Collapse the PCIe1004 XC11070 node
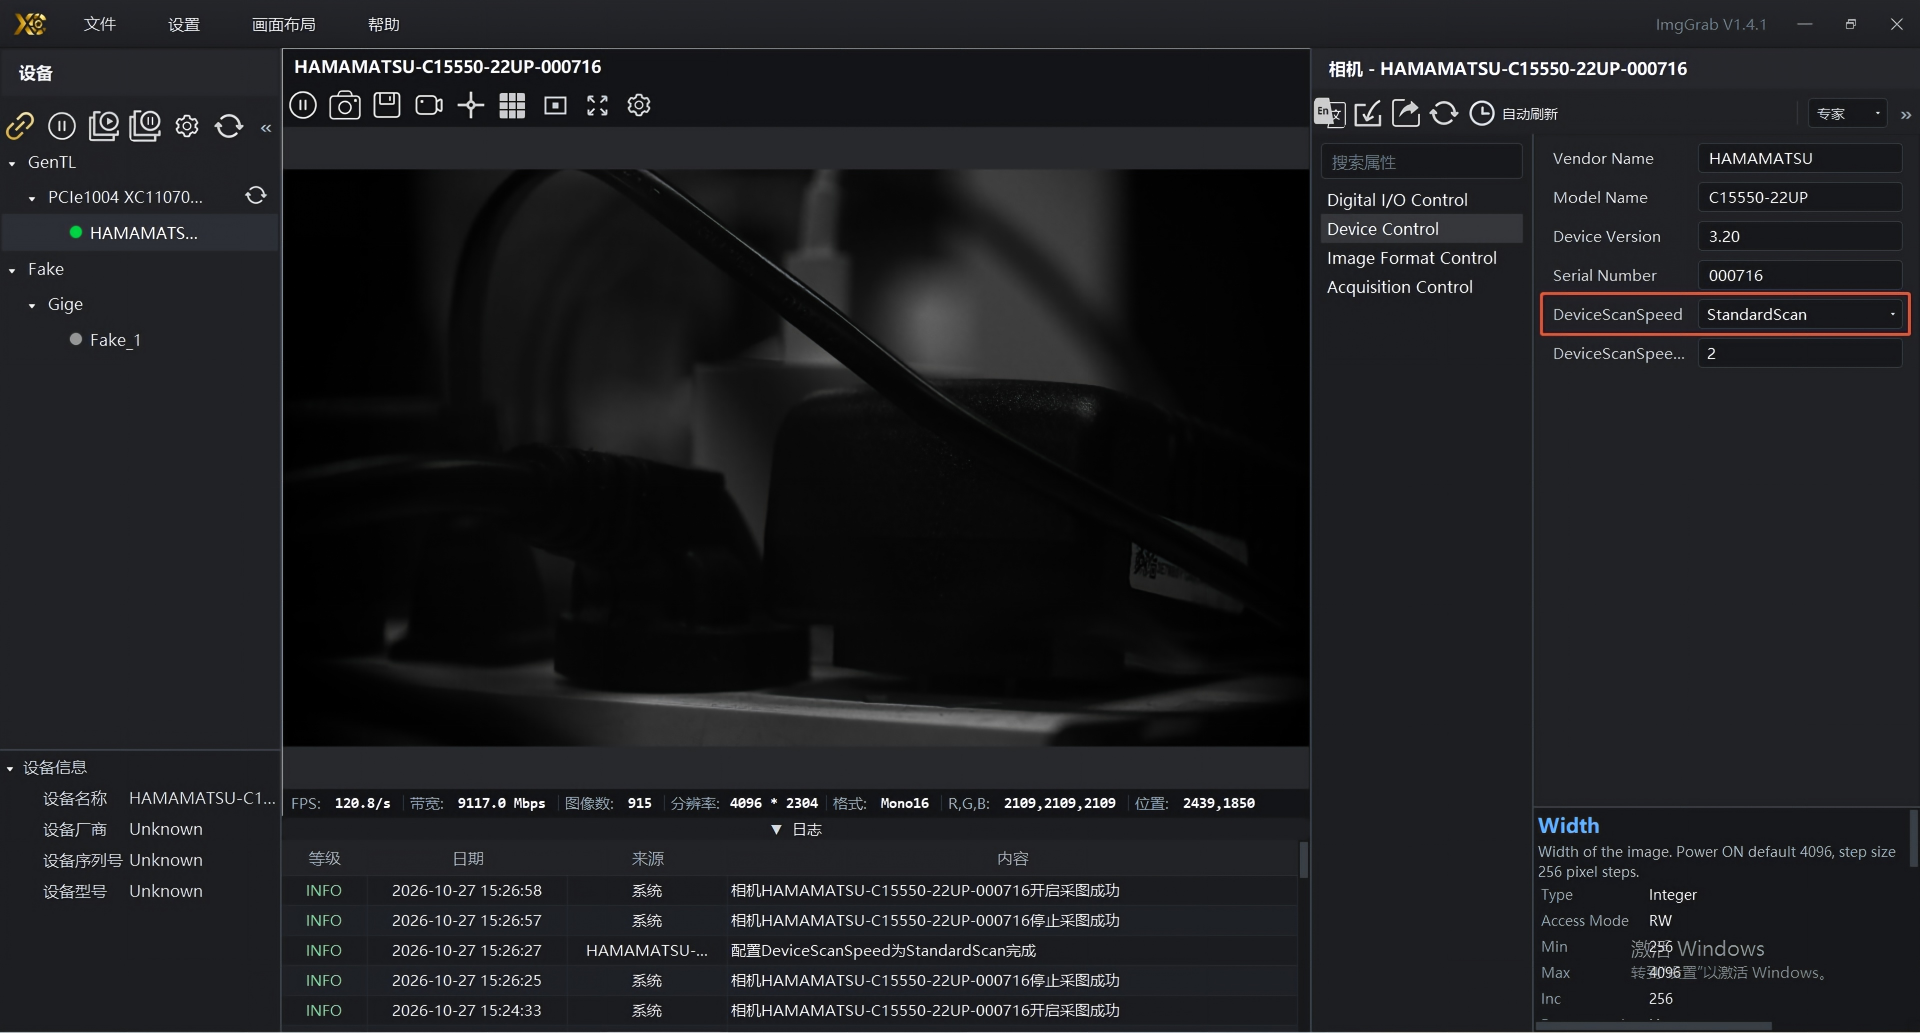 tap(32, 198)
